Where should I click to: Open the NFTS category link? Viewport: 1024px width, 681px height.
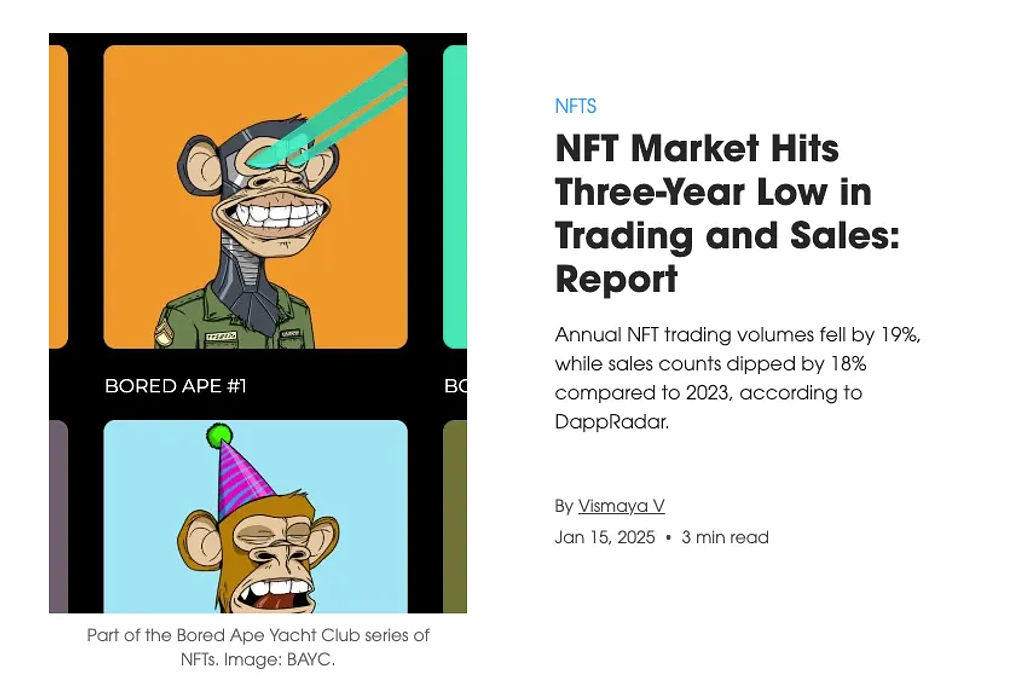point(575,106)
